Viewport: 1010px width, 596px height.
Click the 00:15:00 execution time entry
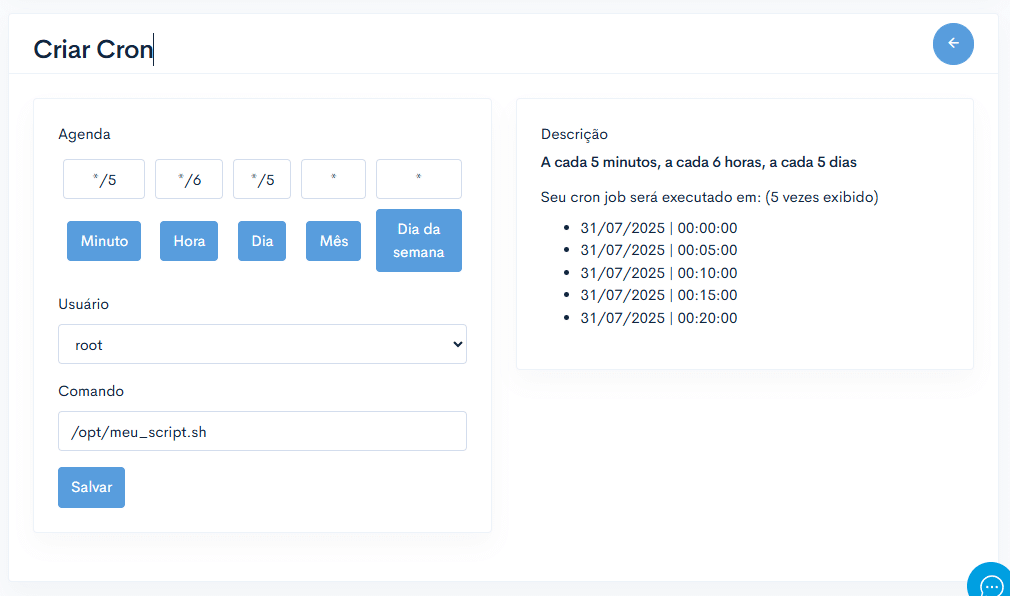pyautogui.click(x=658, y=295)
